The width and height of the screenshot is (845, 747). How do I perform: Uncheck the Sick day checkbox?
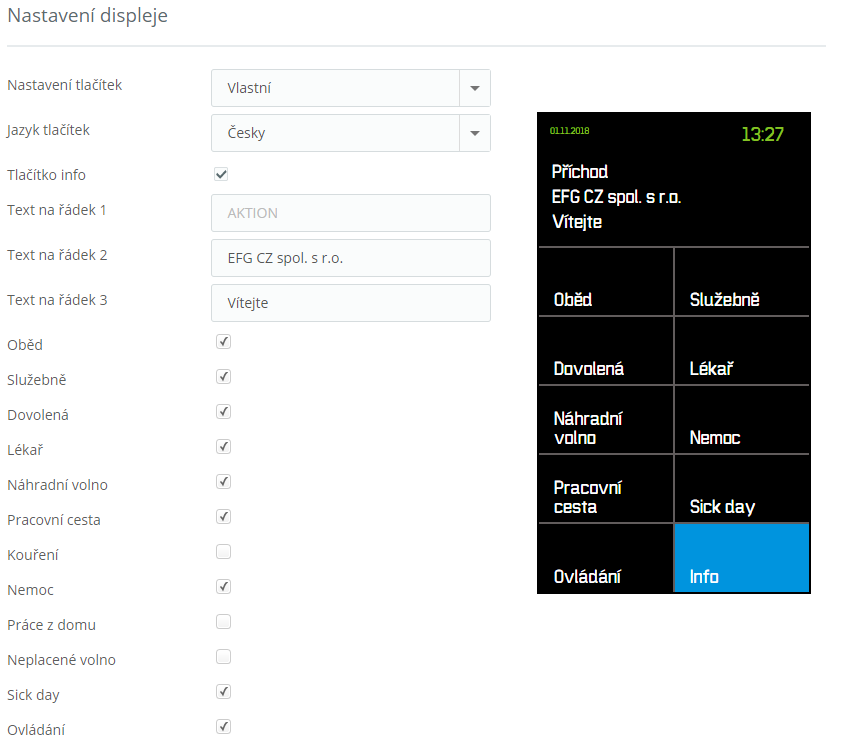(224, 692)
